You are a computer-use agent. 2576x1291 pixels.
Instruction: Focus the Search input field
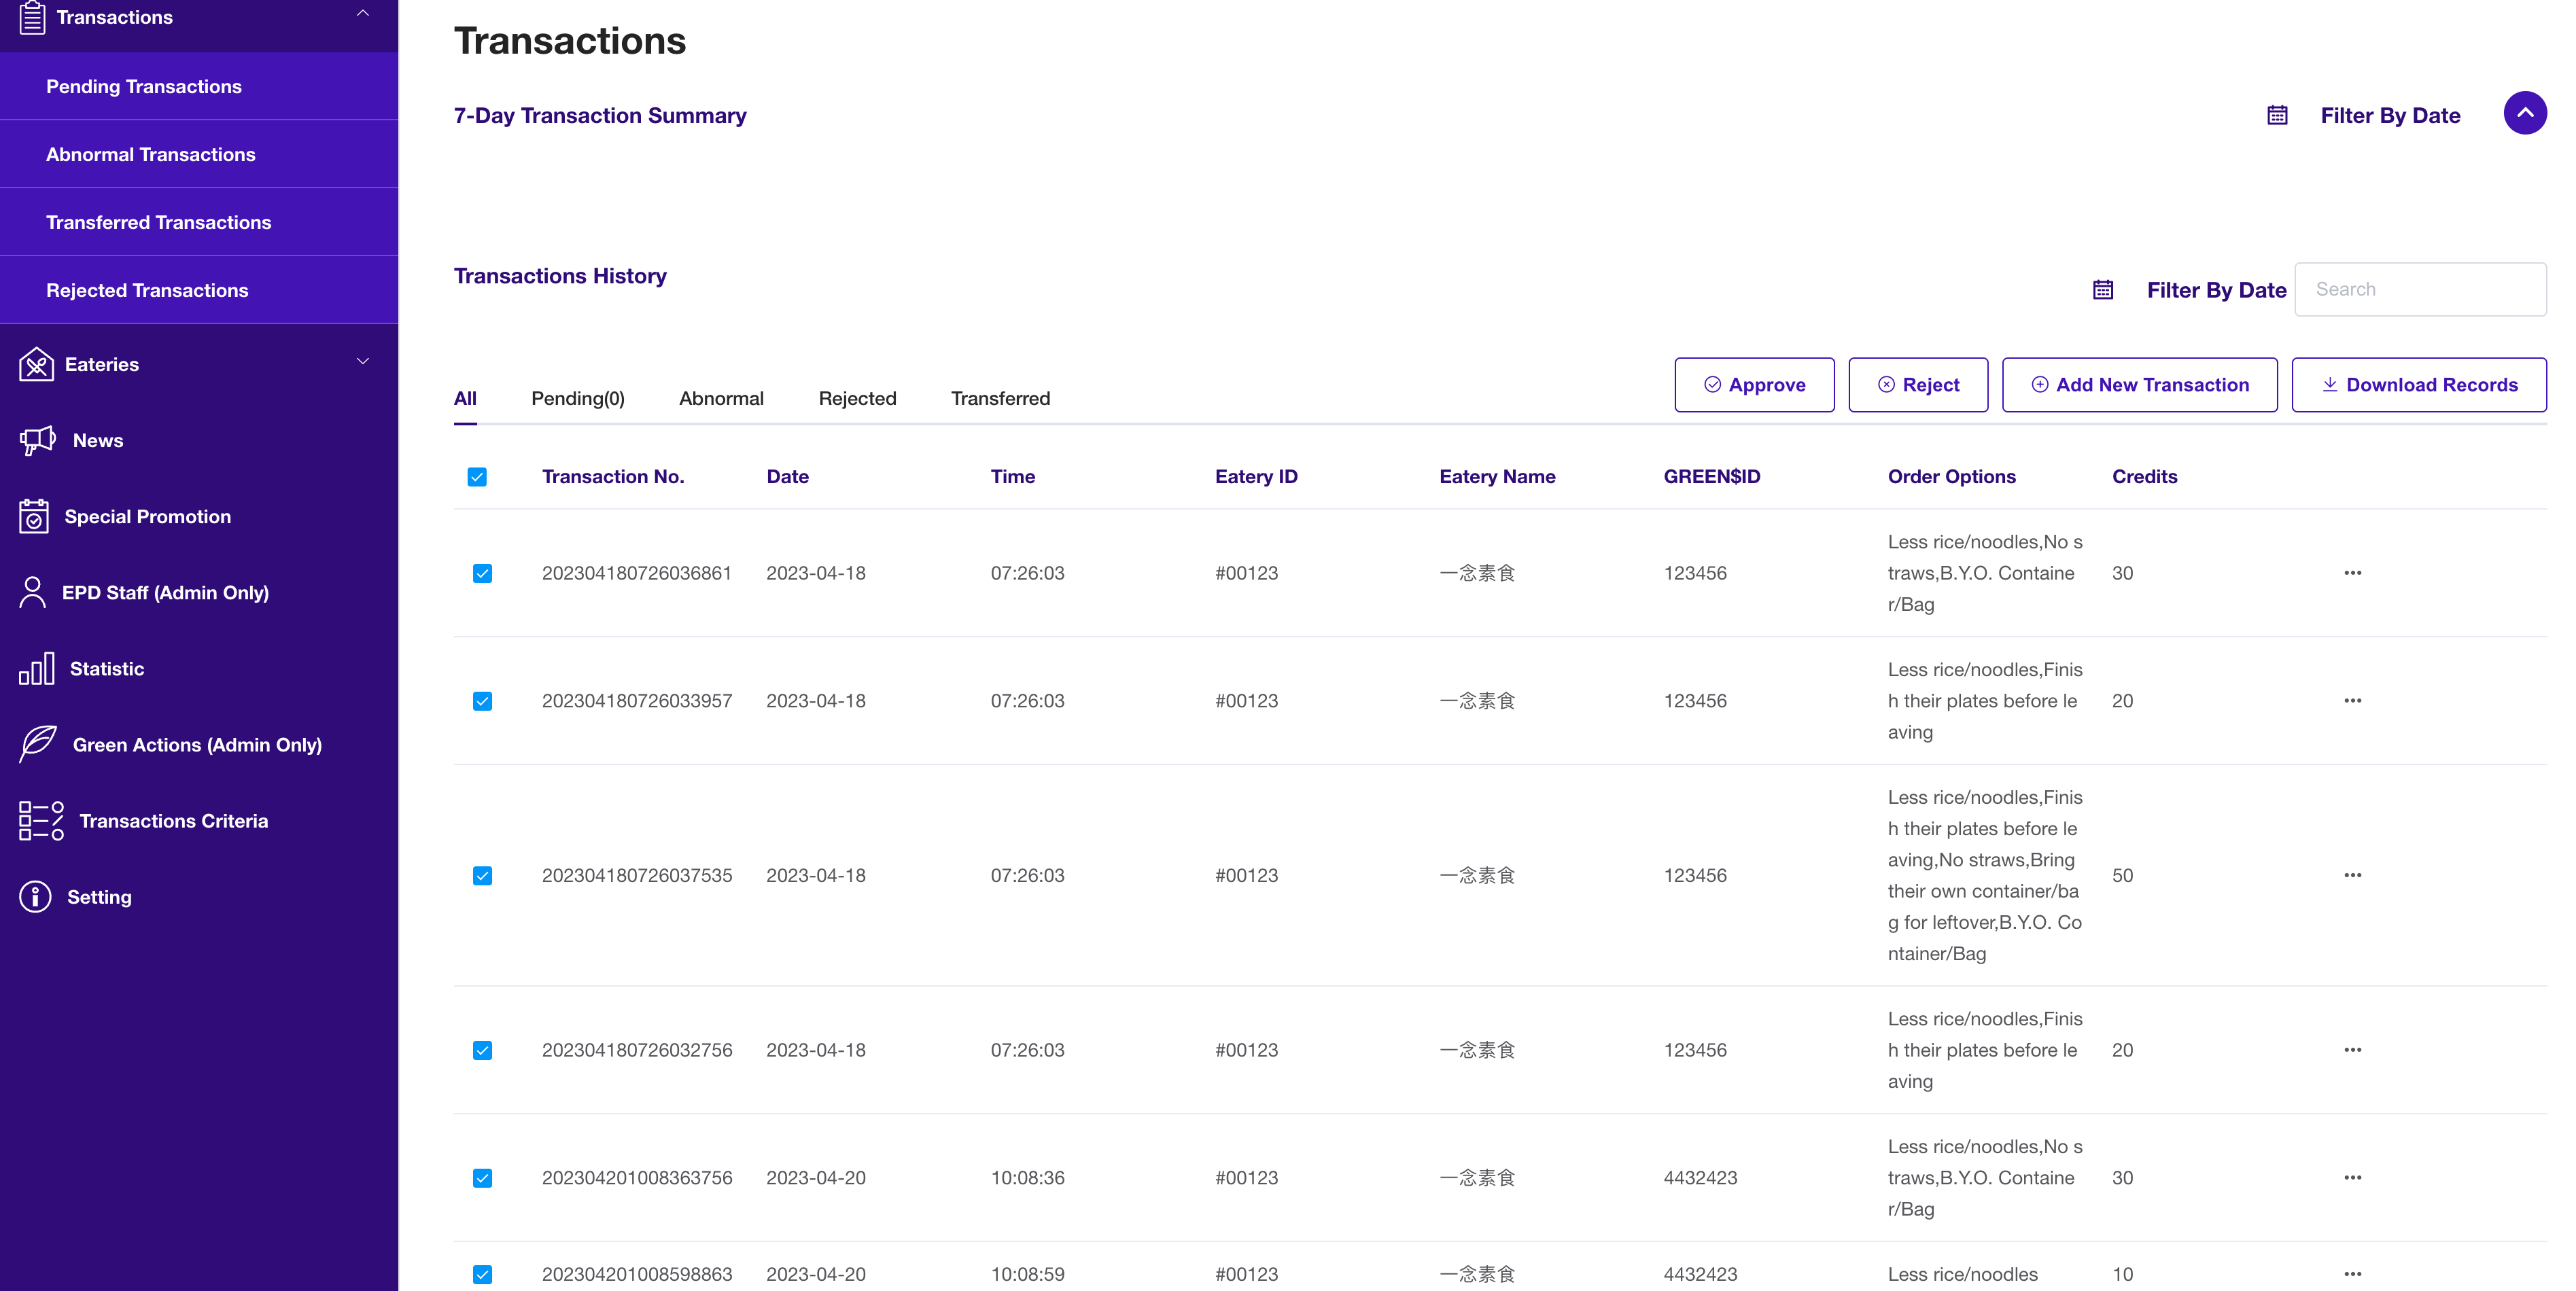tap(2420, 290)
